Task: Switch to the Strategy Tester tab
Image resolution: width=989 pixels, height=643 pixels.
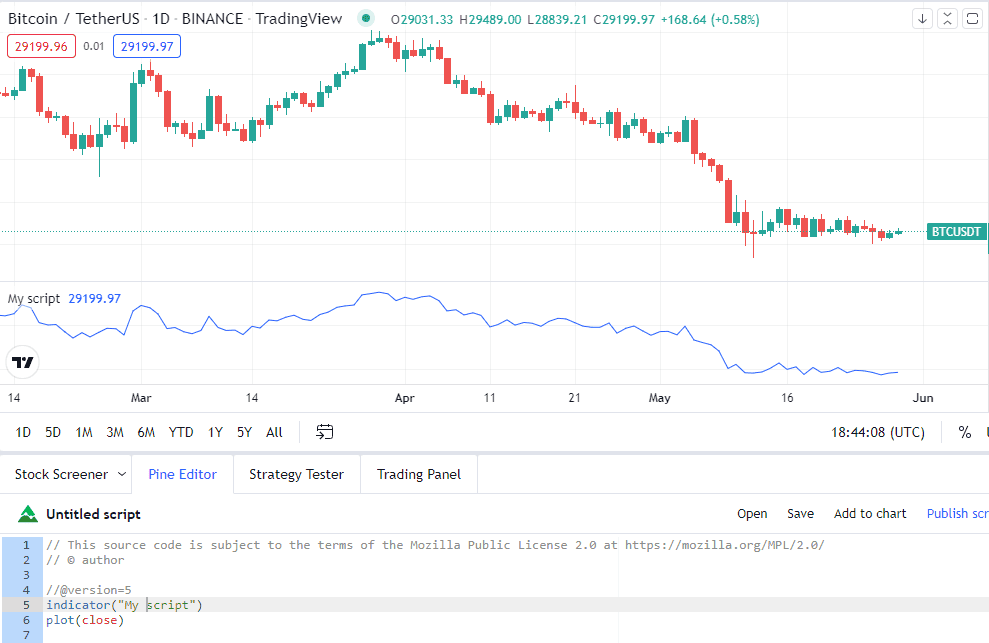Action: (296, 475)
